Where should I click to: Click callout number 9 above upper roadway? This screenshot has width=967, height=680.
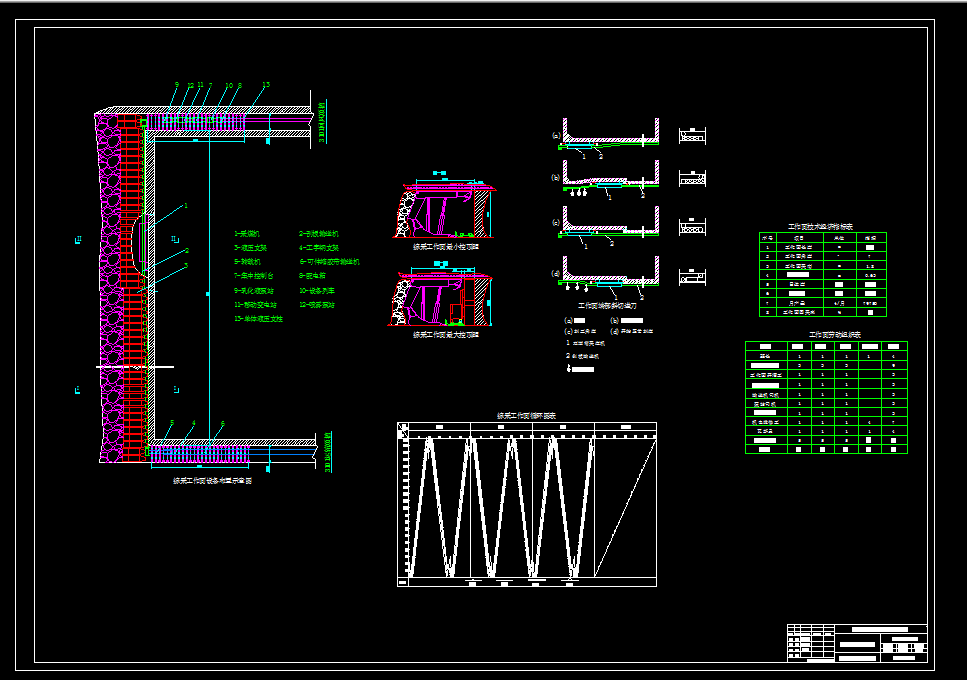click(176, 85)
